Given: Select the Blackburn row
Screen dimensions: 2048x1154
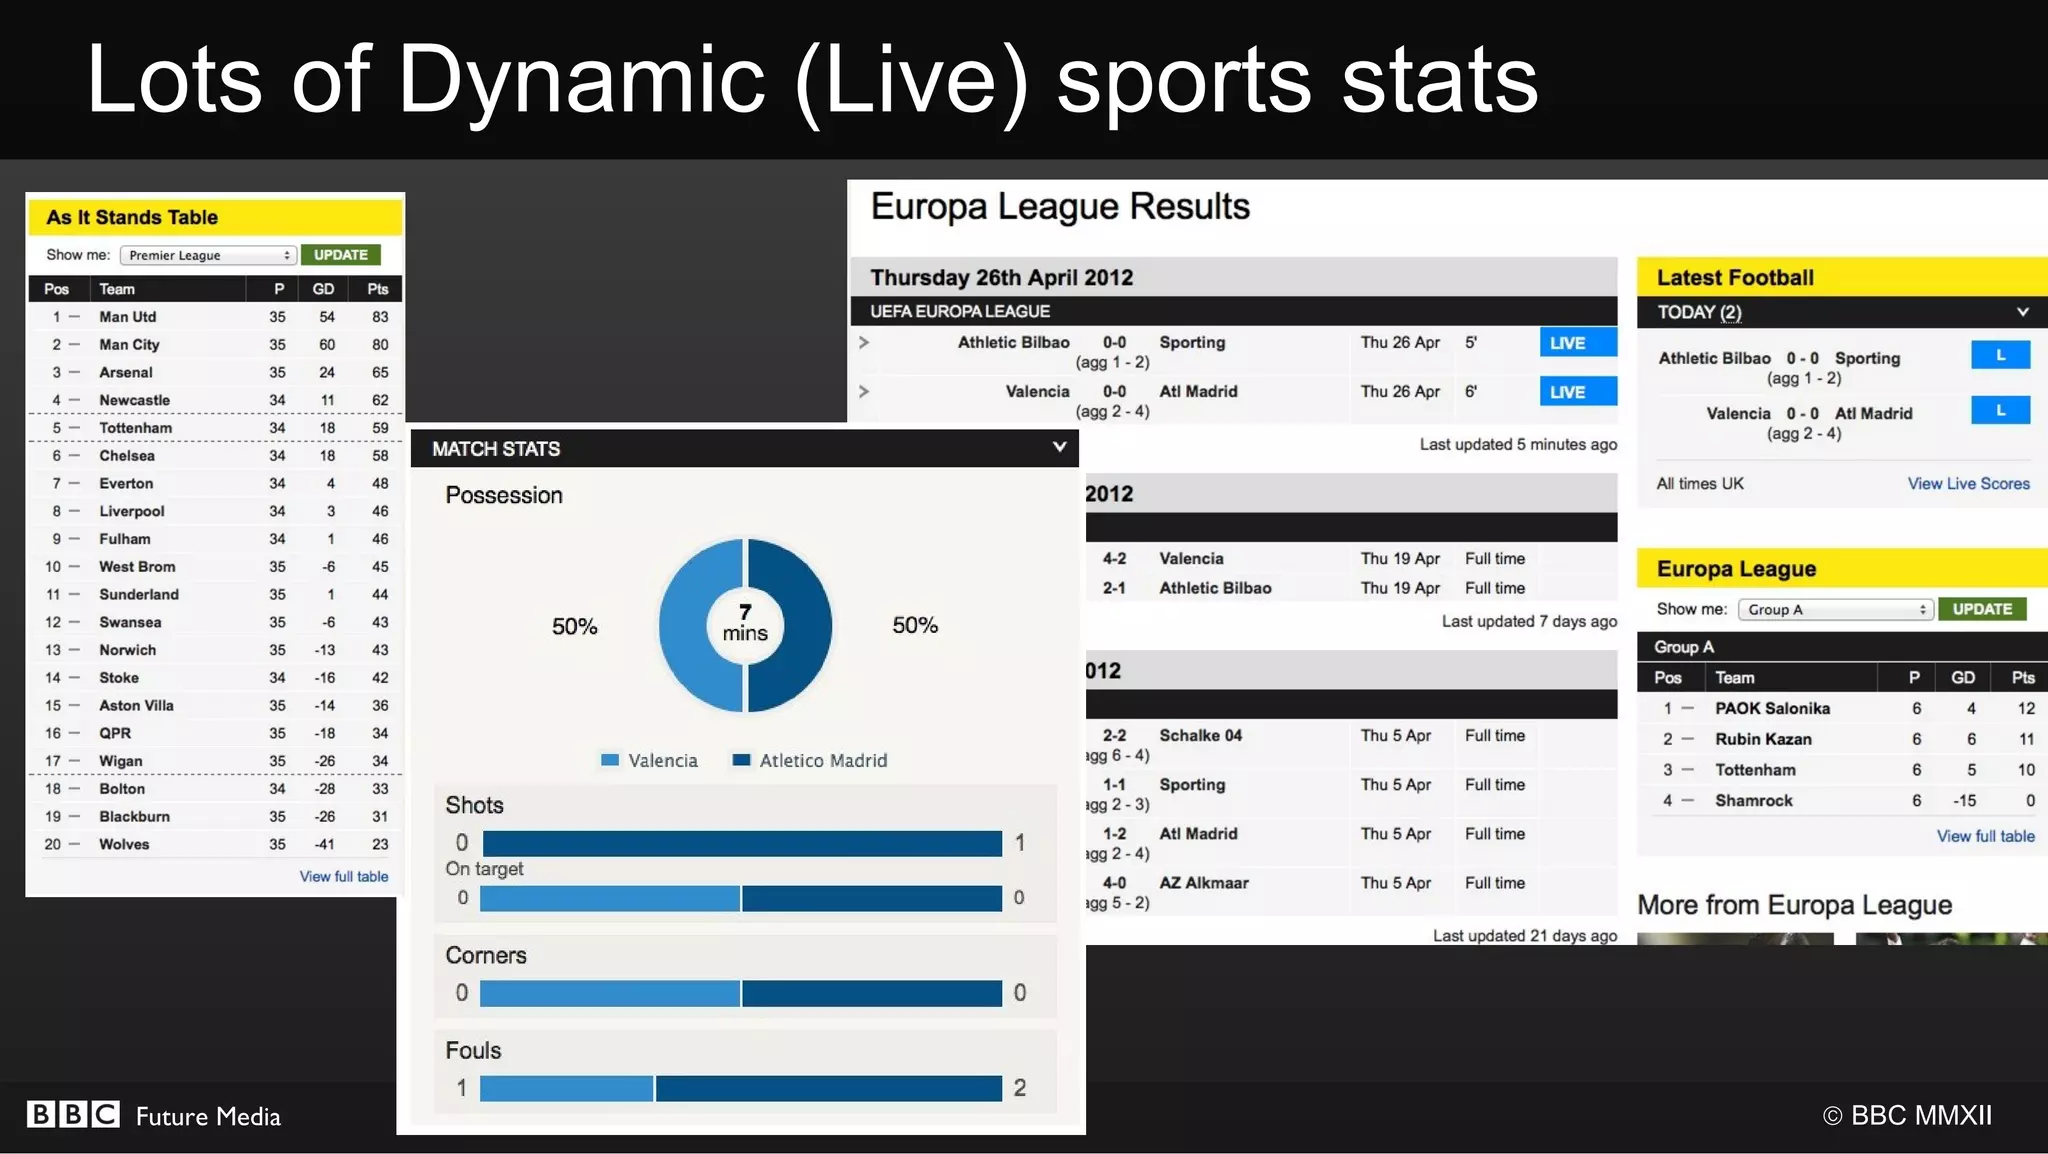Looking at the screenshot, I should (215, 817).
